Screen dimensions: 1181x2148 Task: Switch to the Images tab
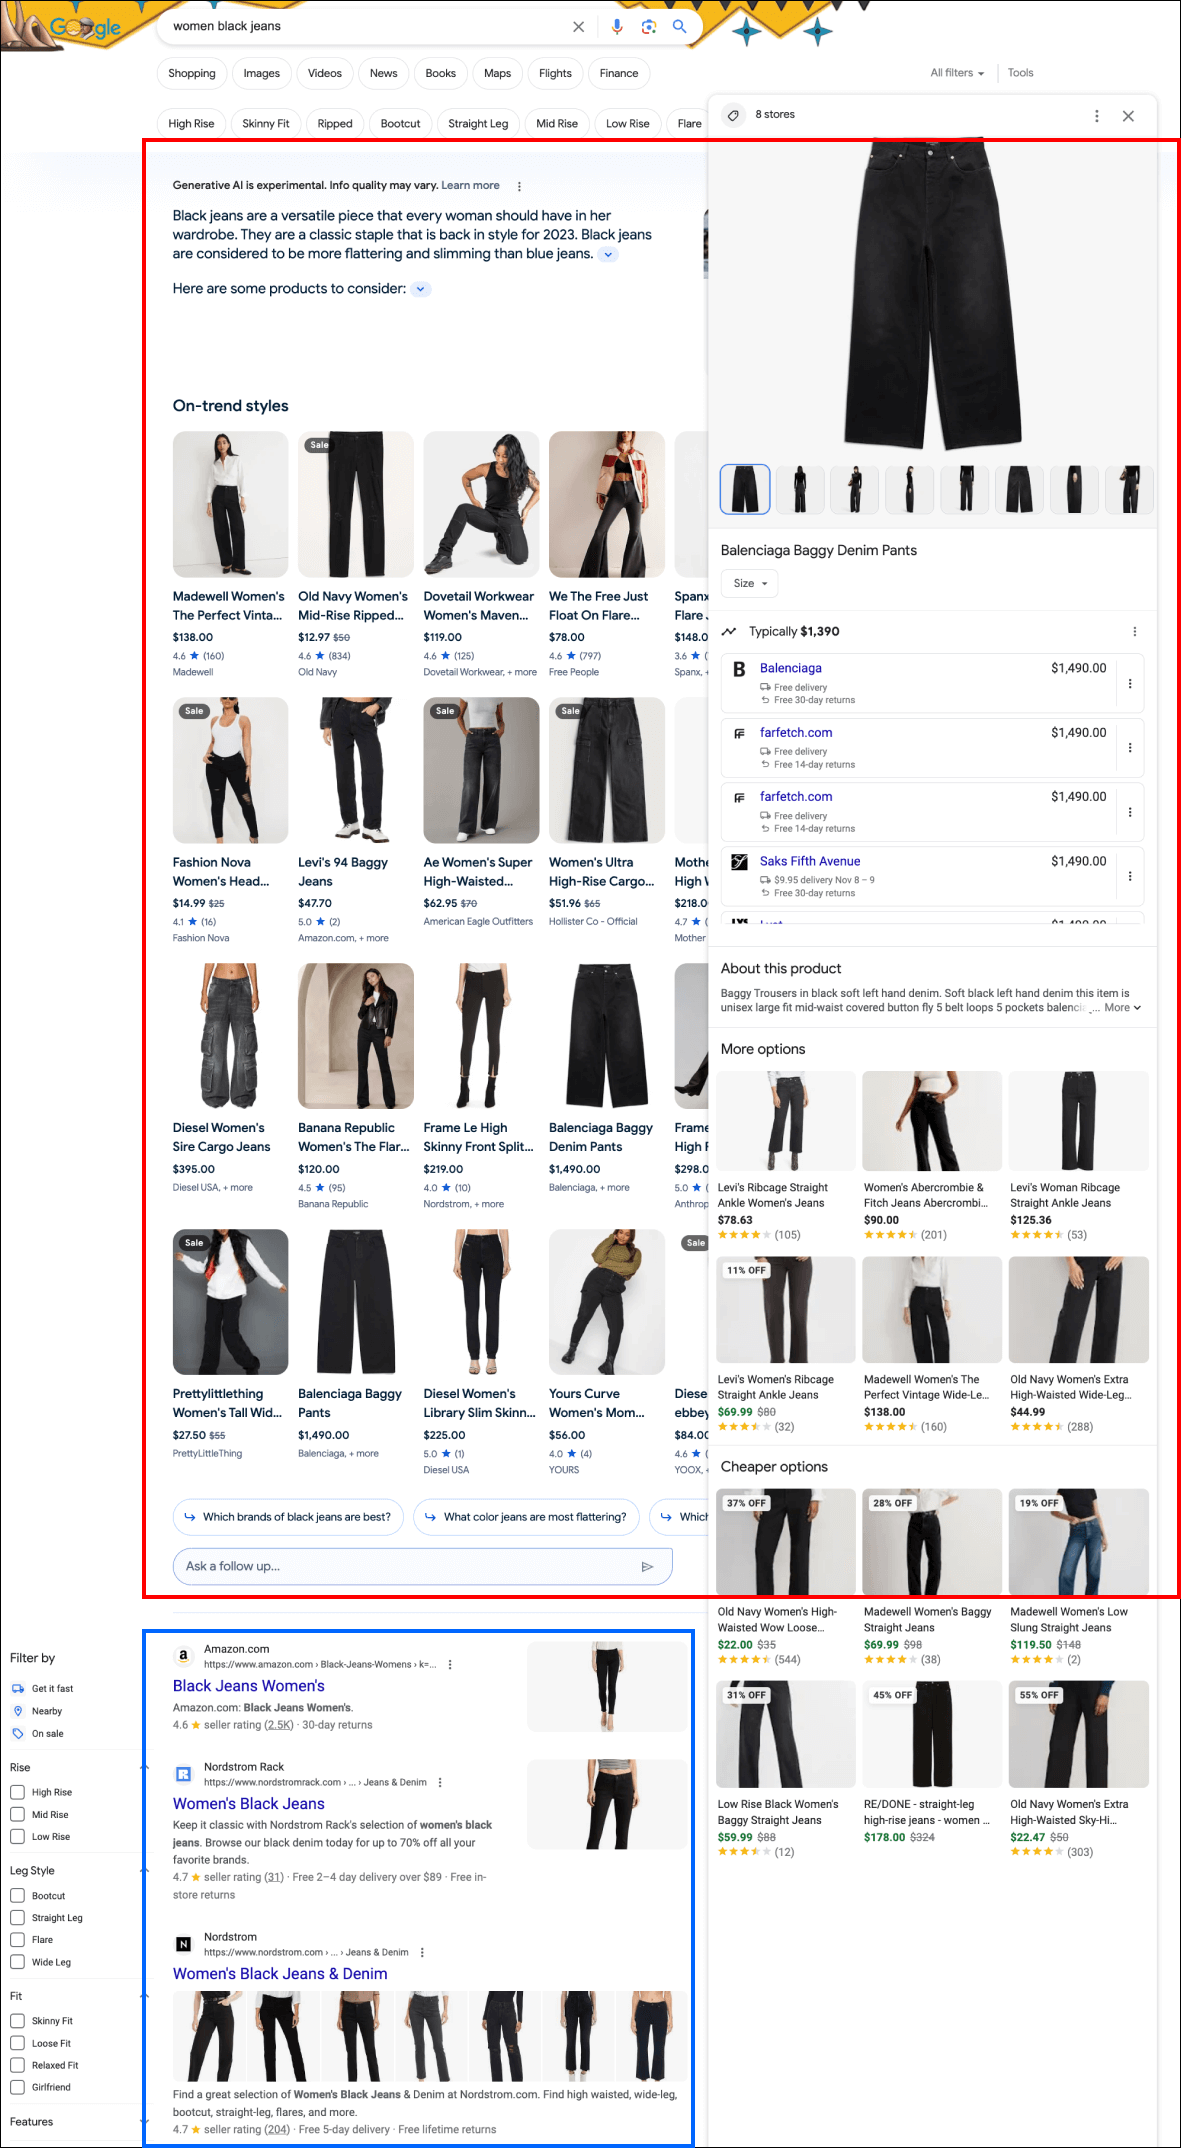[x=262, y=74]
